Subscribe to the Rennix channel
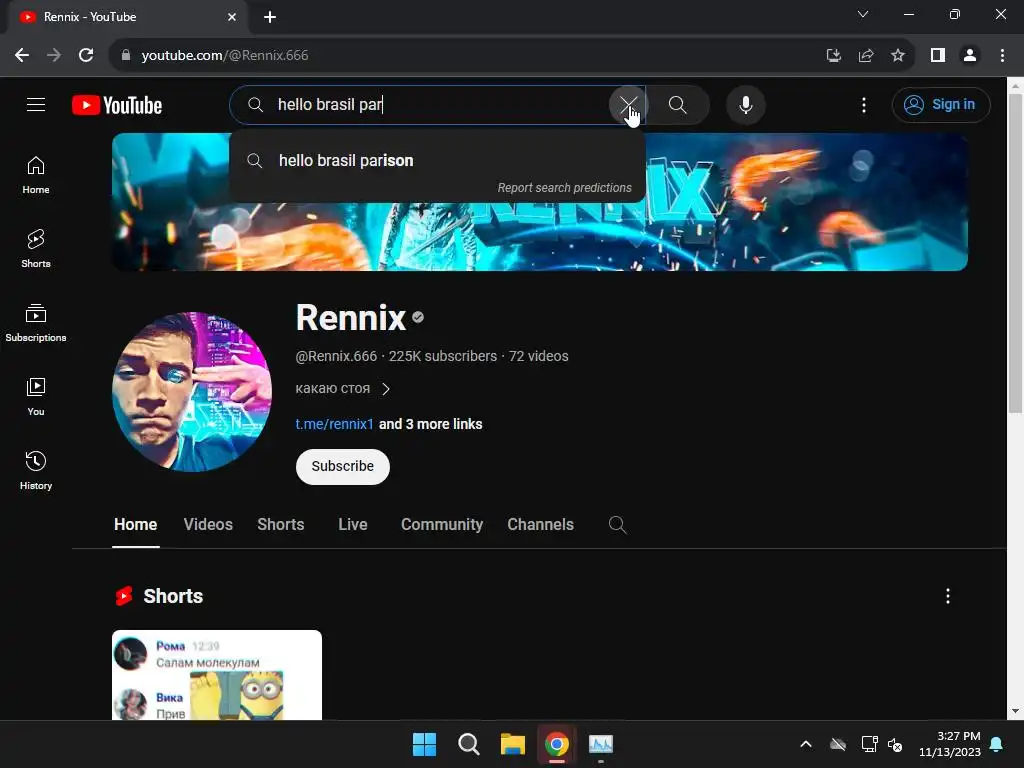Image resolution: width=1024 pixels, height=768 pixels. click(343, 466)
